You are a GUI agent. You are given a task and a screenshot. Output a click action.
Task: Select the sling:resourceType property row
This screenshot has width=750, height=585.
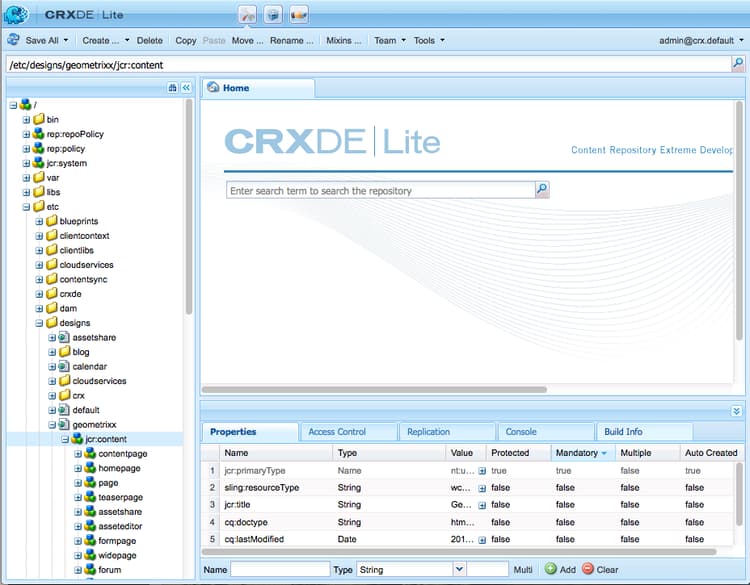467,487
